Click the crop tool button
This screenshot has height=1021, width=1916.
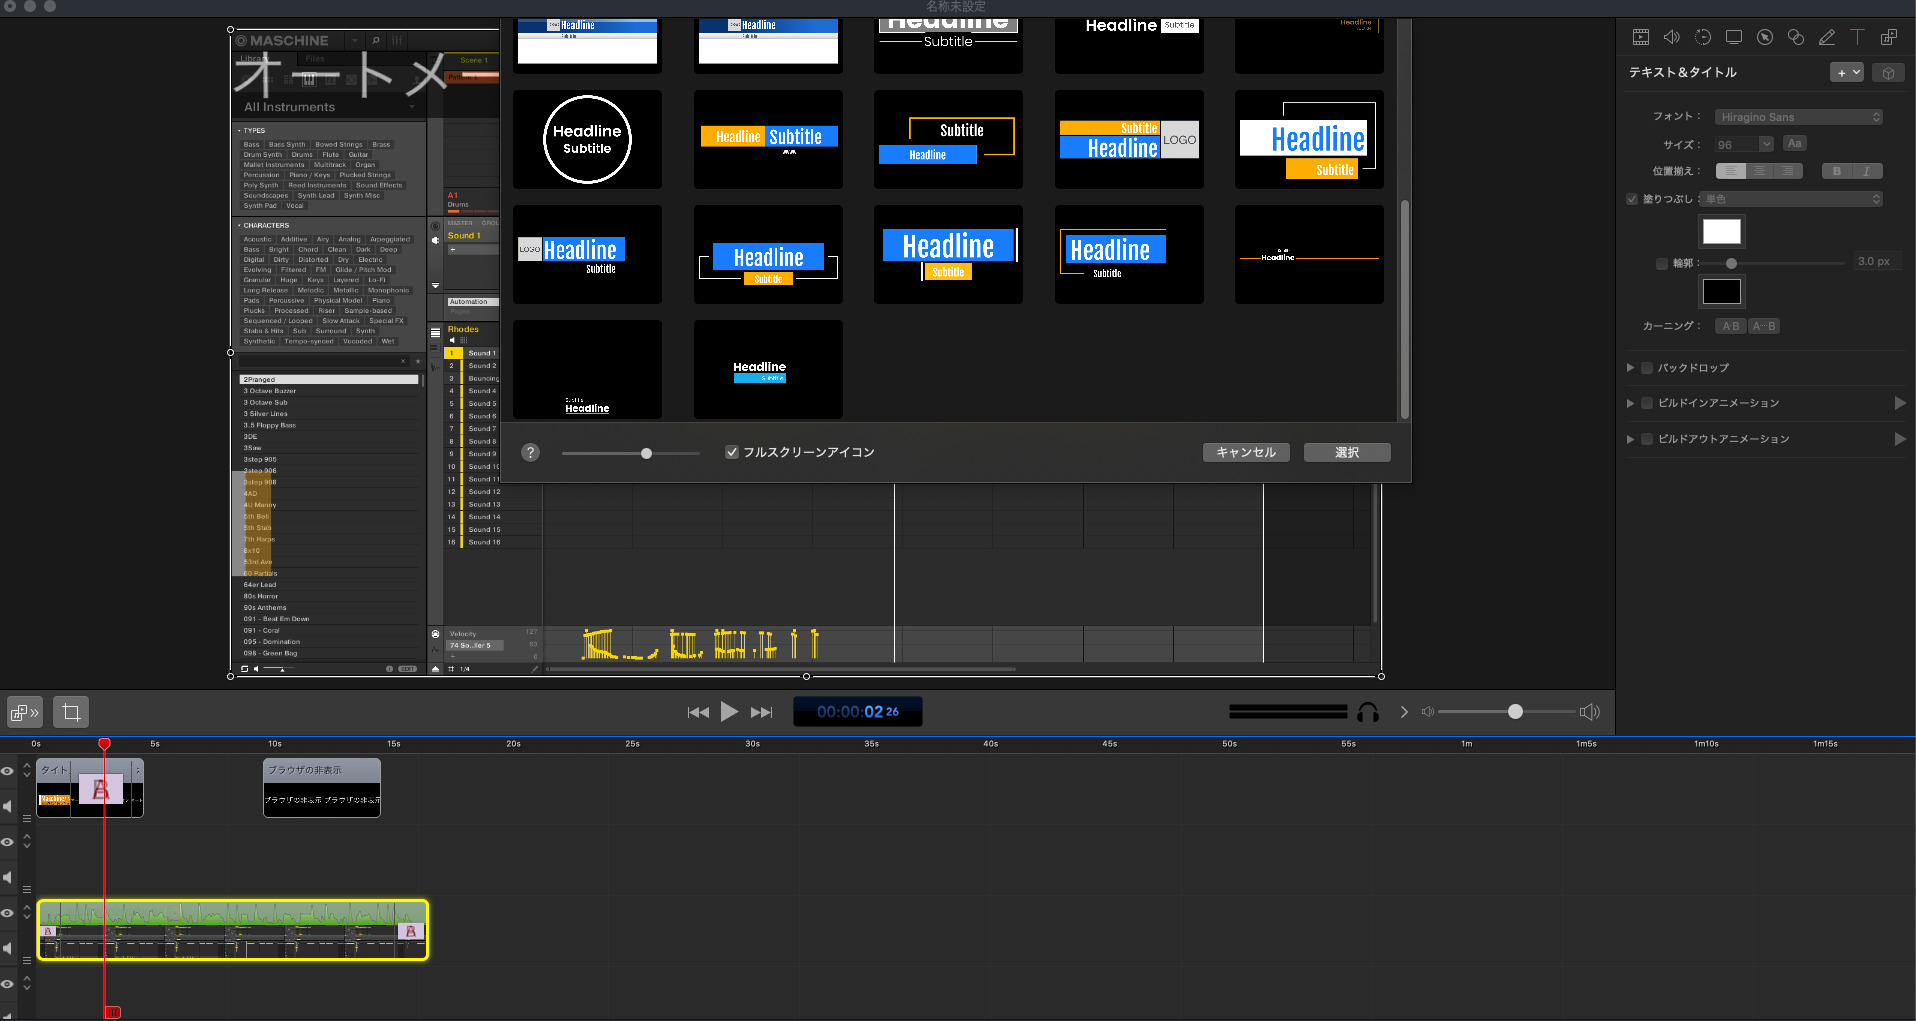click(71, 712)
